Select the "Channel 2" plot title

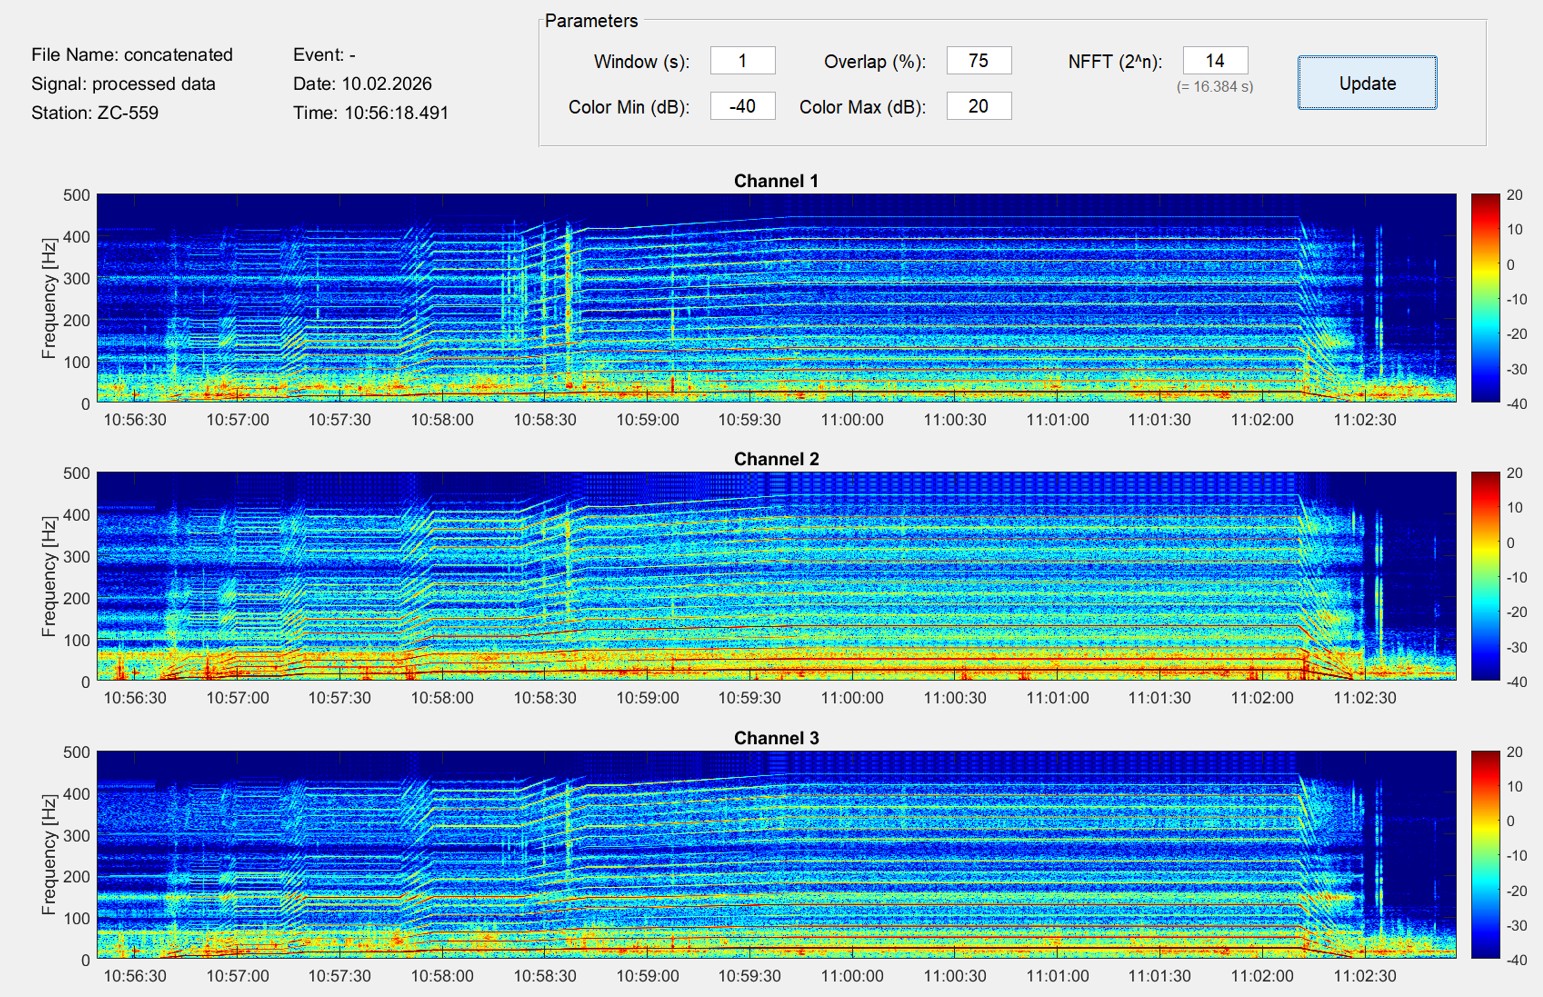coord(776,459)
